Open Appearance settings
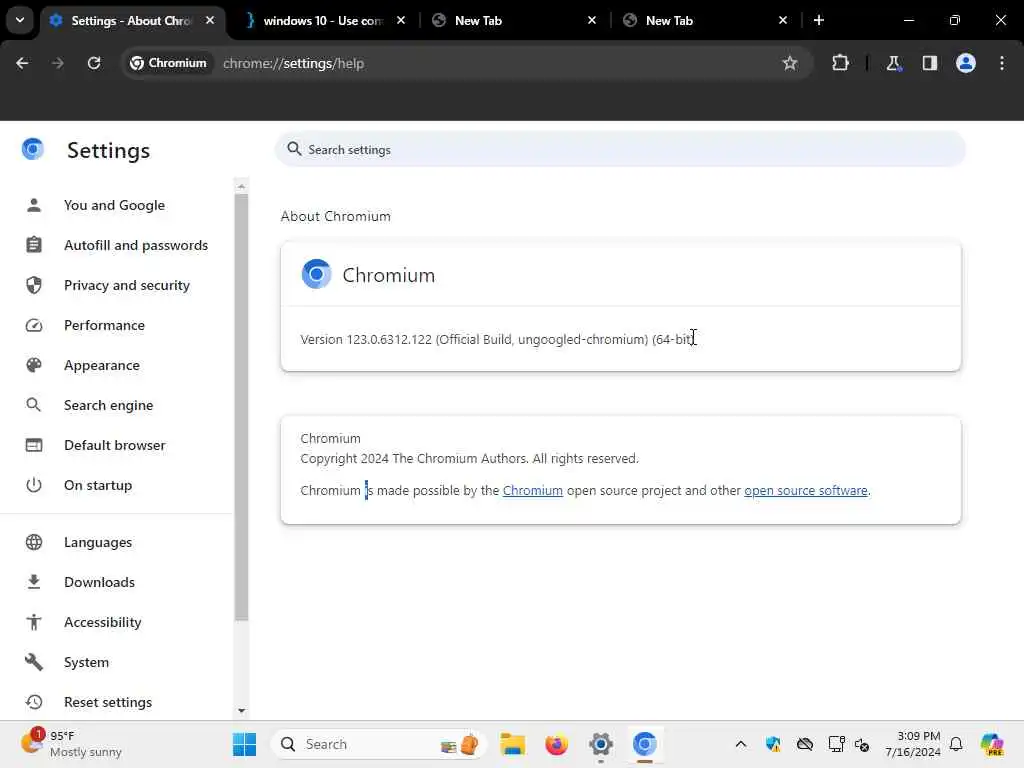The image size is (1024, 768). click(102, 365)
